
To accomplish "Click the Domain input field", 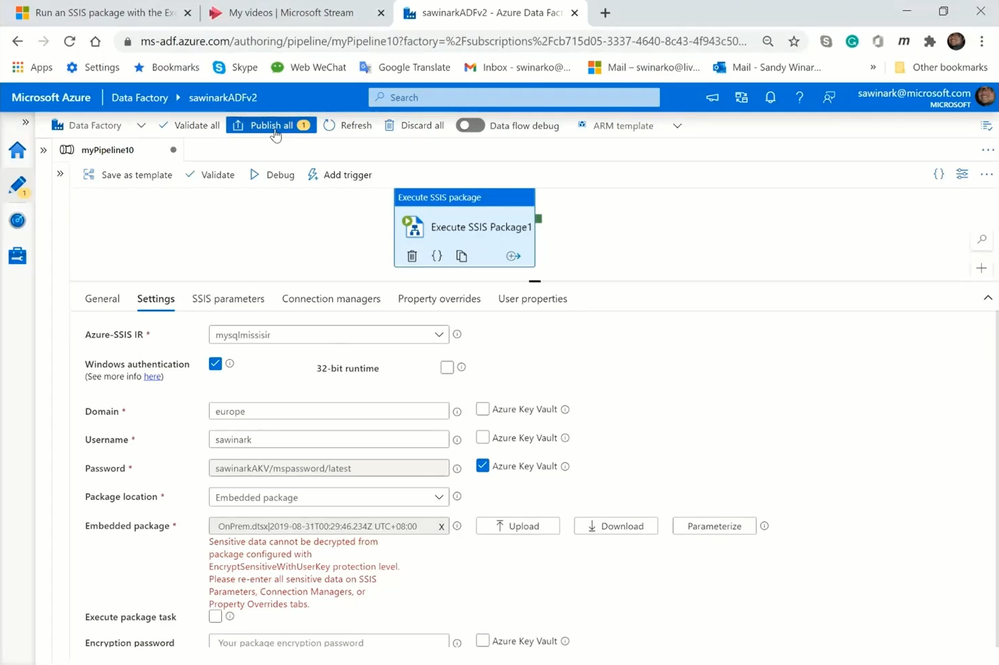I will pos(329,411).
